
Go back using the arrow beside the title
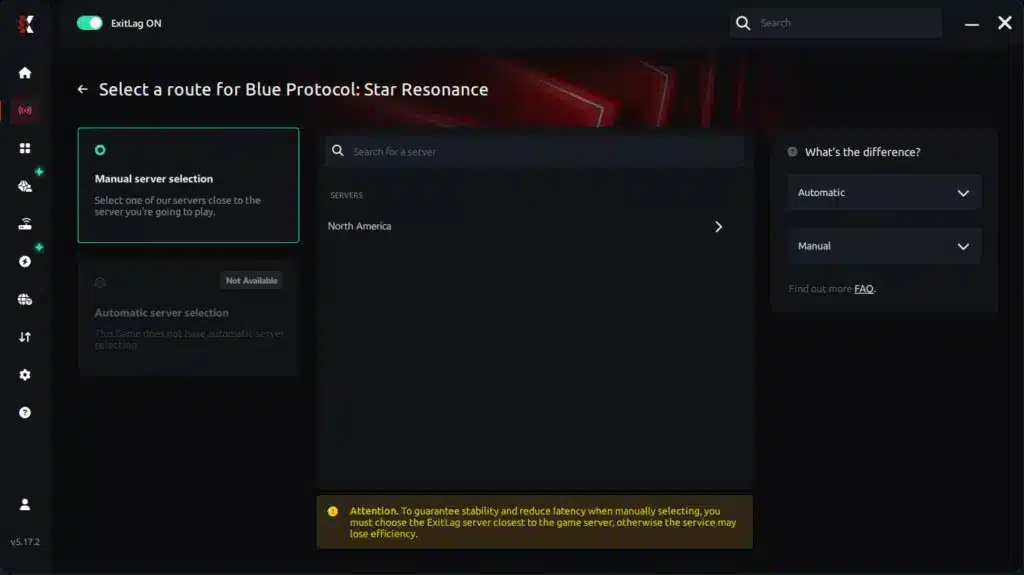(82, 90)
